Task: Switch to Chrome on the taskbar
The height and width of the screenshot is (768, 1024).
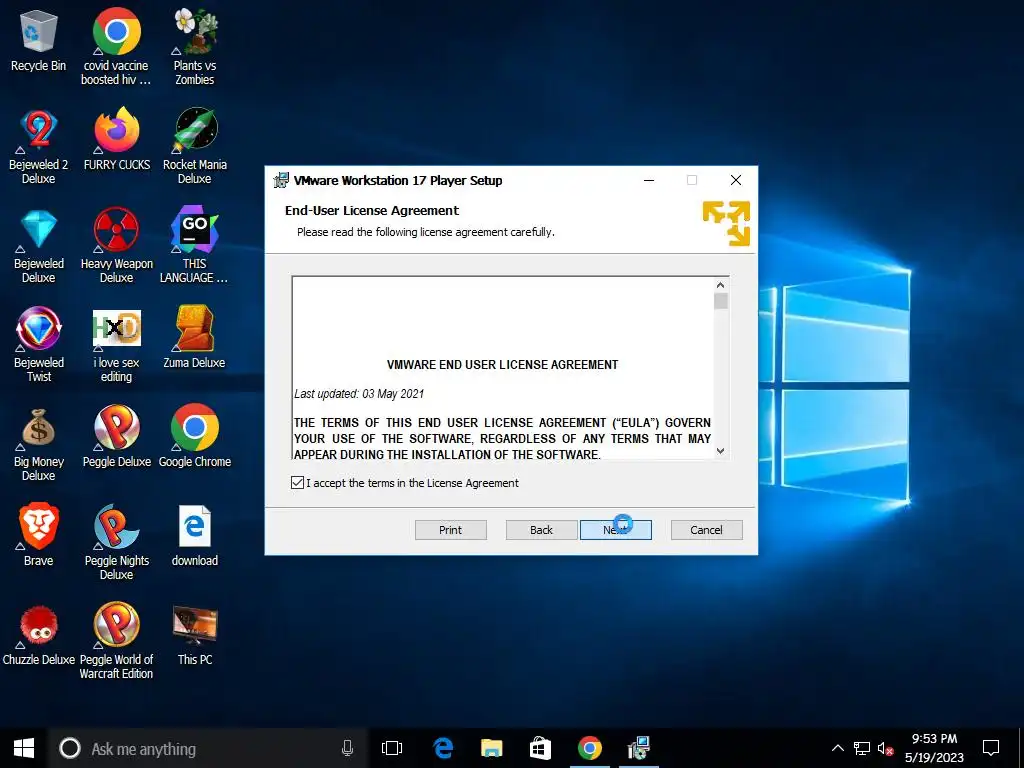Action: [589, 748]
